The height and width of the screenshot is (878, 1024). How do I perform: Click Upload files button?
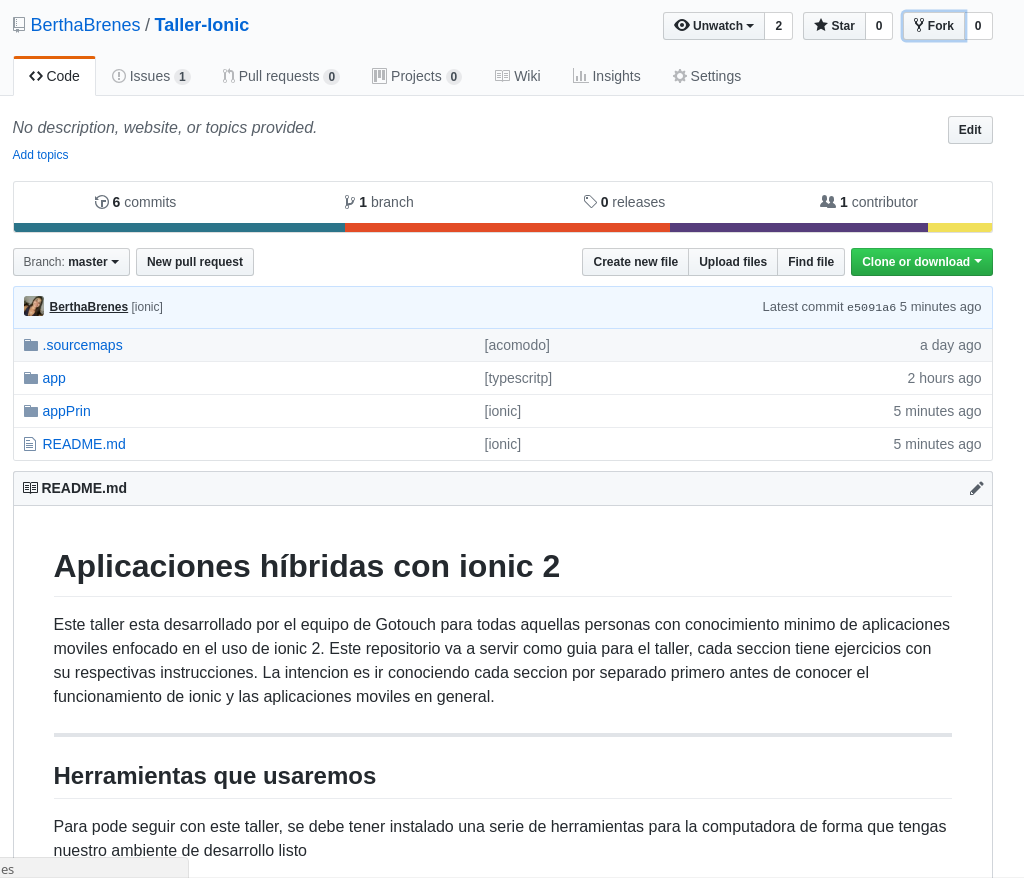click(733, 262)
